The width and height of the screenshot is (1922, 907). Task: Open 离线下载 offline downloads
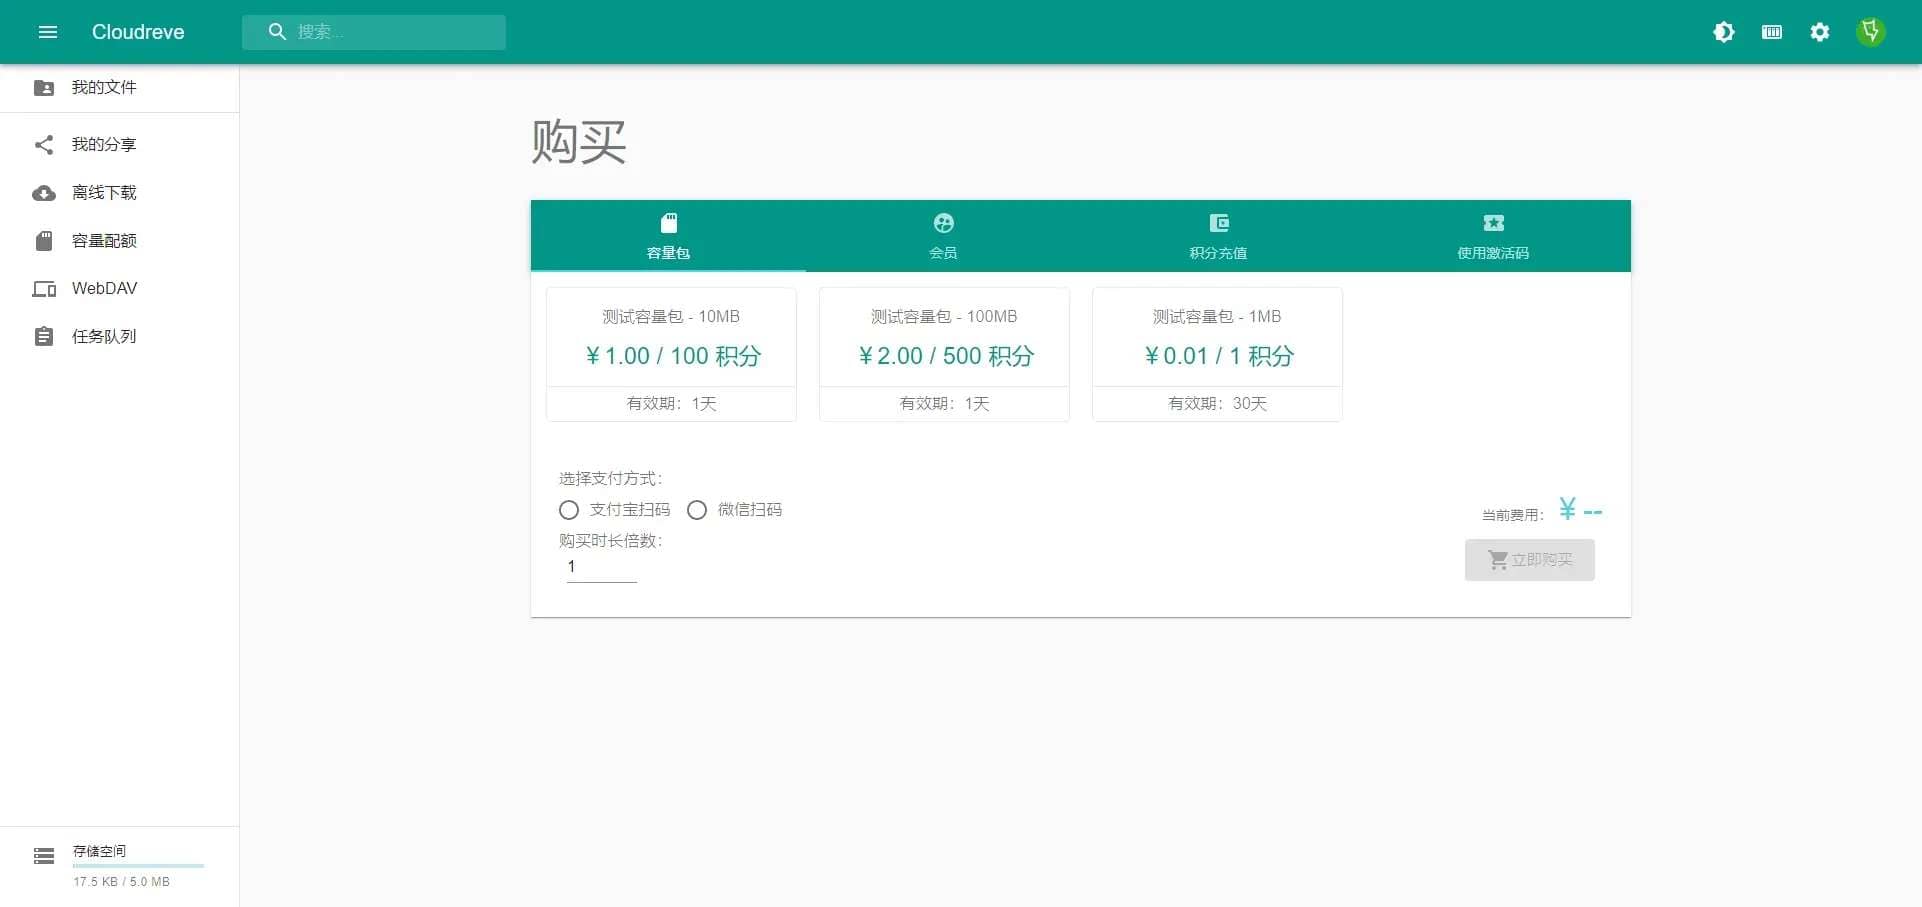[x=103, y=193]
